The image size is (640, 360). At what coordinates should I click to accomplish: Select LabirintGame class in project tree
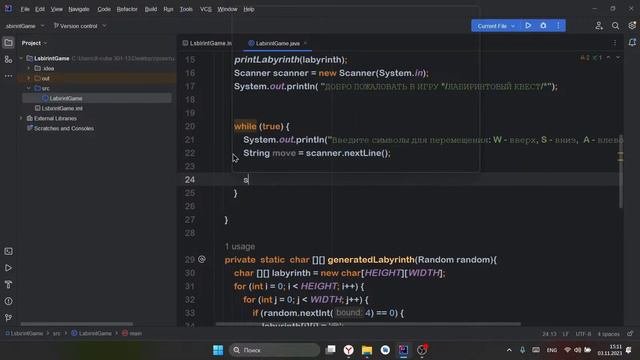(x=66, y=98)
